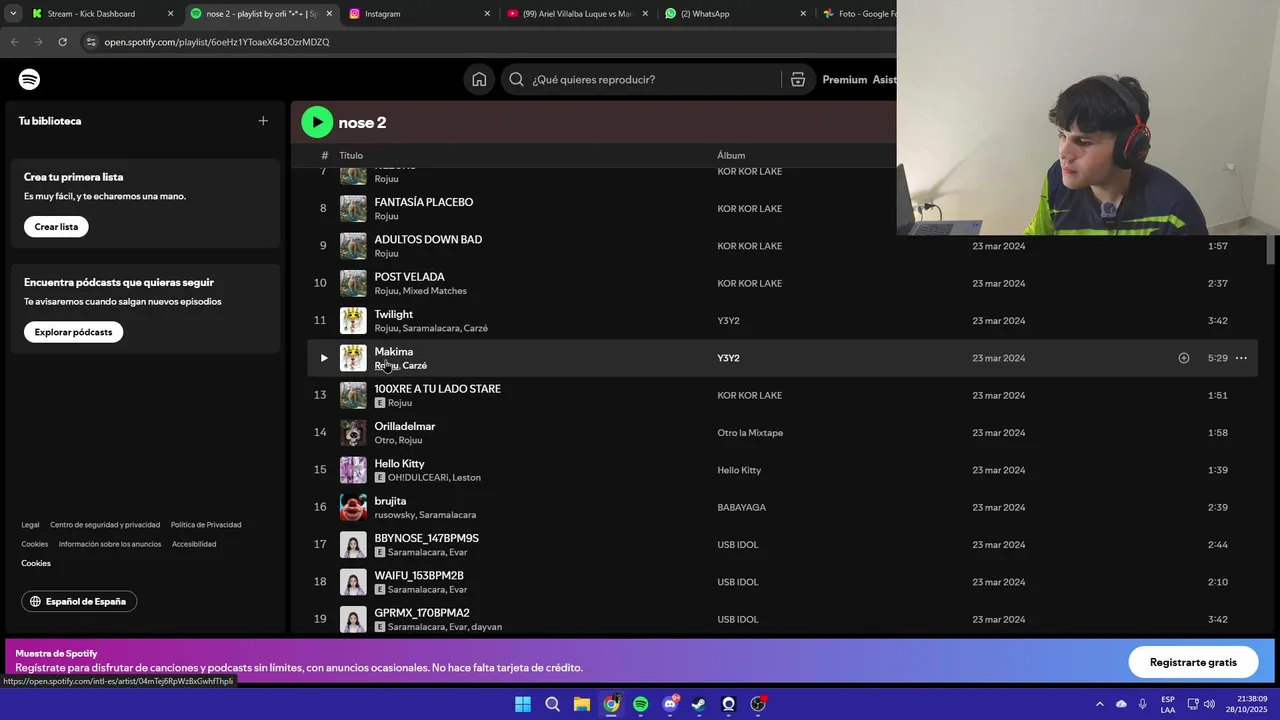The width and height of the screenshot is (1280, 720).
Task: Click the POST VELADA track title
Action: pos(409,277)
